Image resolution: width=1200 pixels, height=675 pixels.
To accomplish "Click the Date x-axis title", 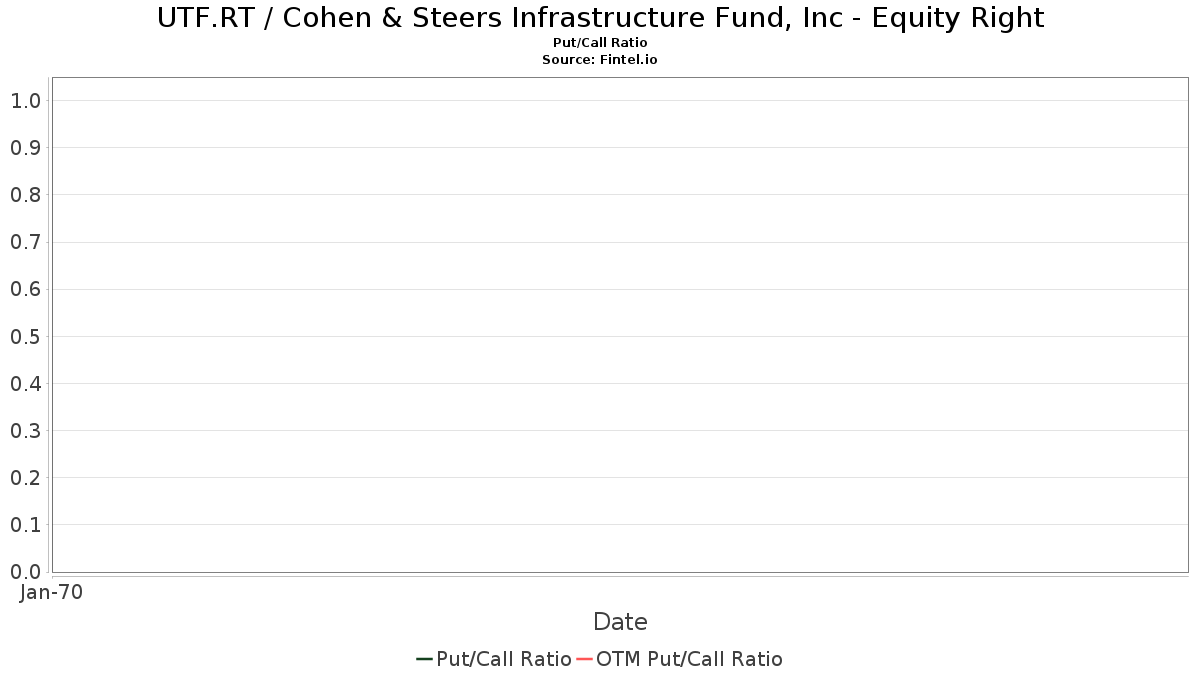I will [x=620, y=622].
